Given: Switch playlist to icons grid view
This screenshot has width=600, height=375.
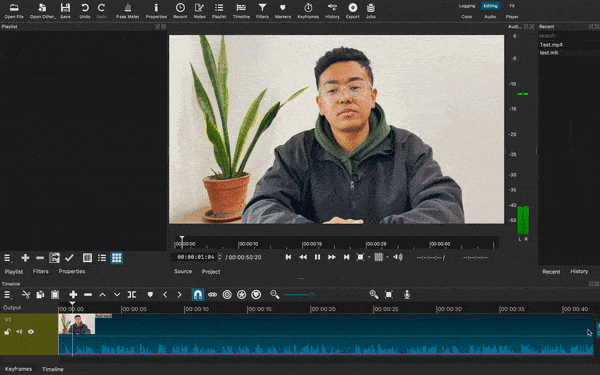Looking at the screenshot, I should [117, 258].
